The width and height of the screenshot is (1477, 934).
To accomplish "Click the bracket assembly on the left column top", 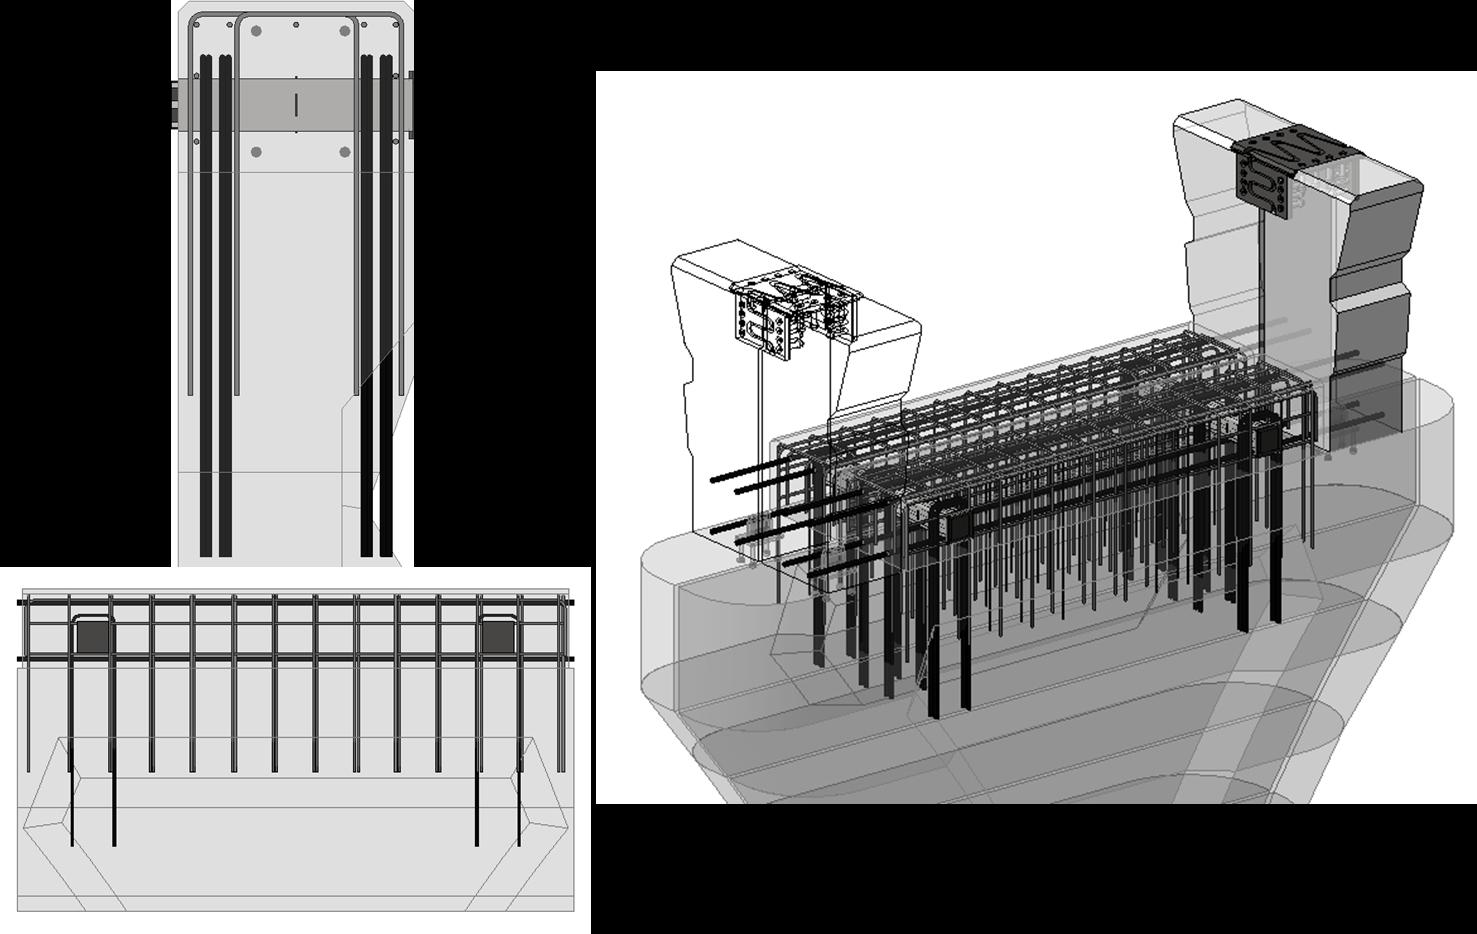I will (x=796, y=313).
